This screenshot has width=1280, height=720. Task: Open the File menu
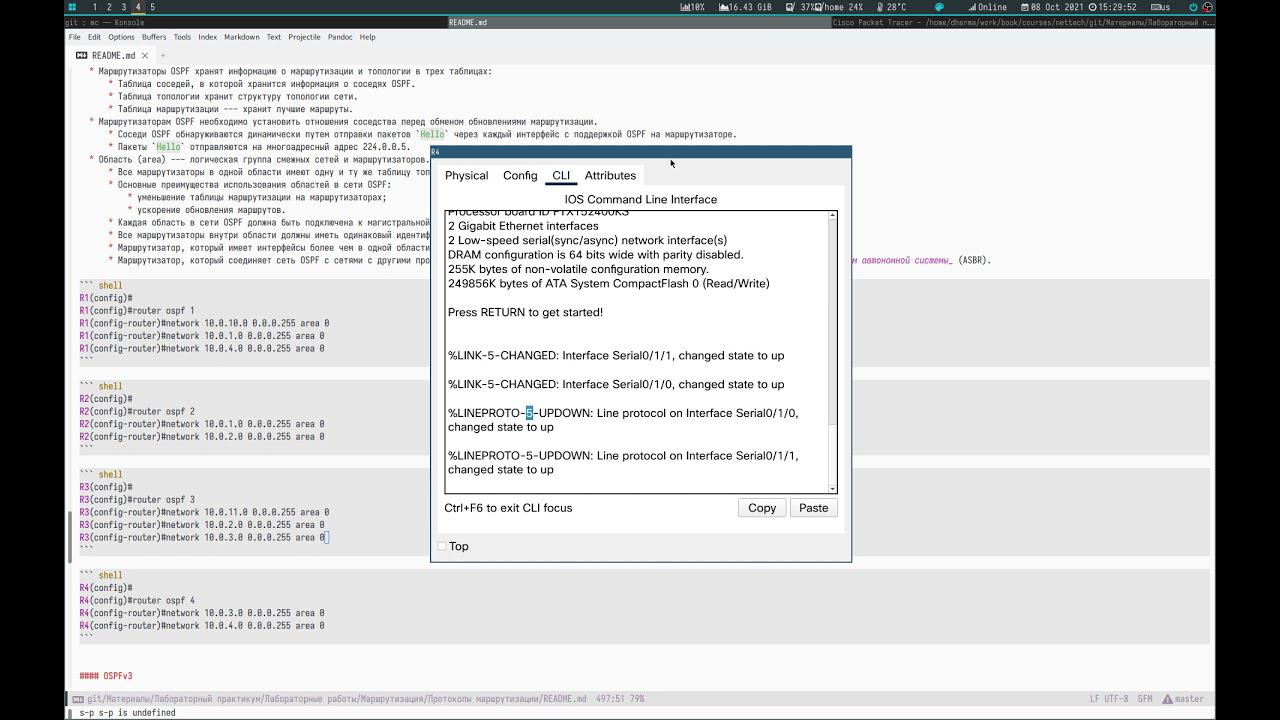click(74, 37)
